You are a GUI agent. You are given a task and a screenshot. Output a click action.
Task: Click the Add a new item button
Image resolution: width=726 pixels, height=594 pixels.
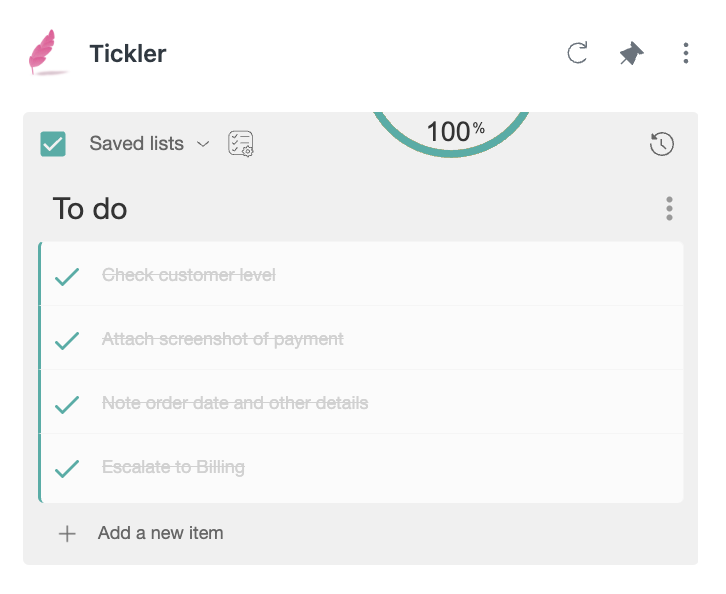coord(141,533)
